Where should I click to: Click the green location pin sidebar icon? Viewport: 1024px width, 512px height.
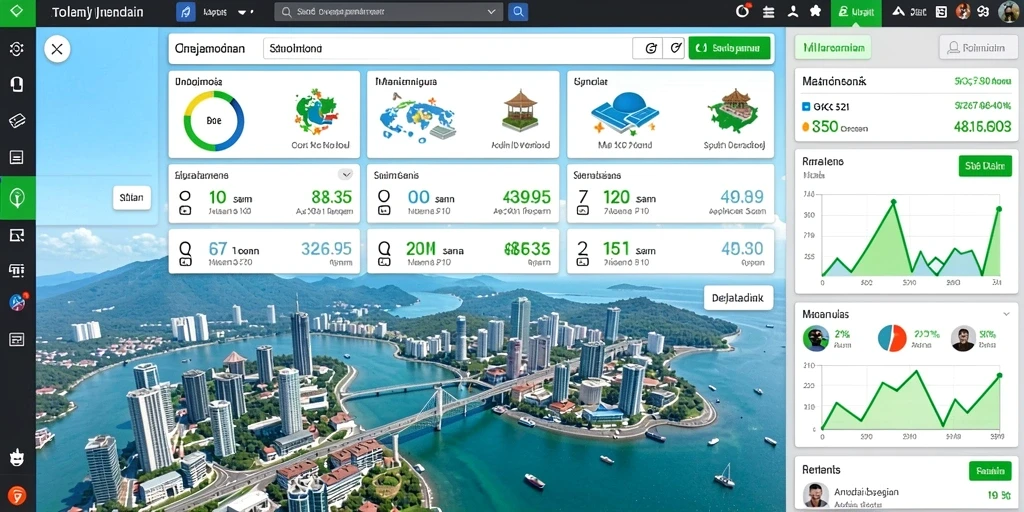tap(18, 197)
